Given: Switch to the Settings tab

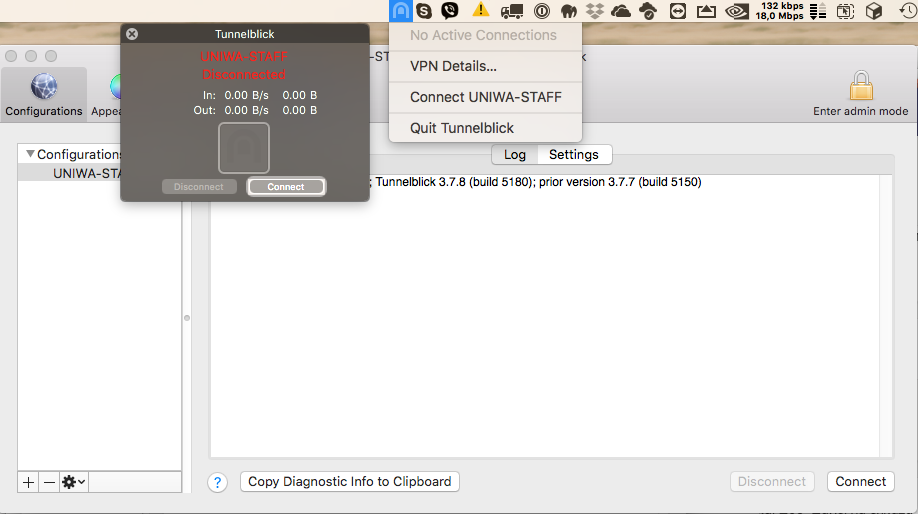Looking at the screenshot, I should [574, 155].
